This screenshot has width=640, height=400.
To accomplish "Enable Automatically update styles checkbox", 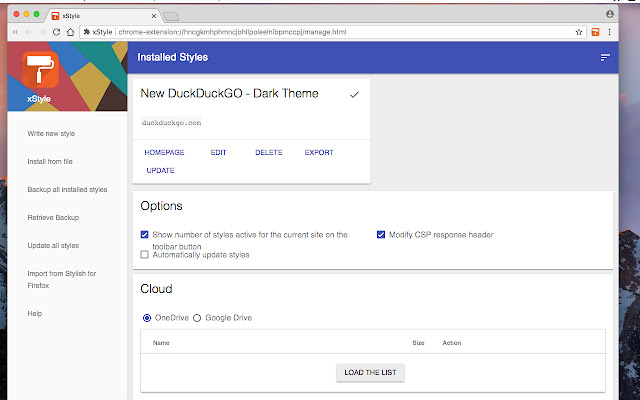I will click(x=145, y=255).
